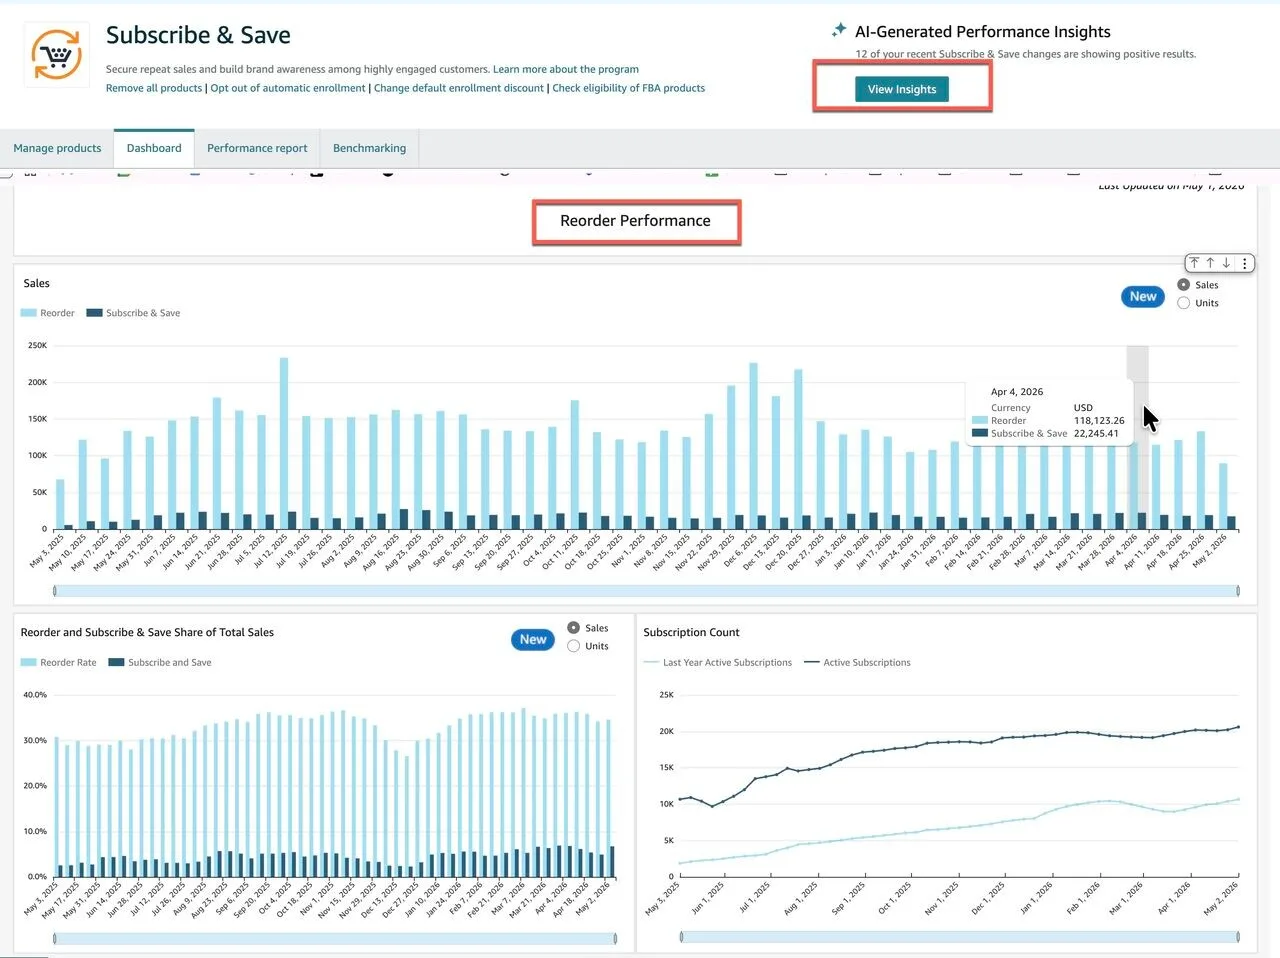Click the 22,245.41 Subscribe & Save tooltip value

point(1096,434)
